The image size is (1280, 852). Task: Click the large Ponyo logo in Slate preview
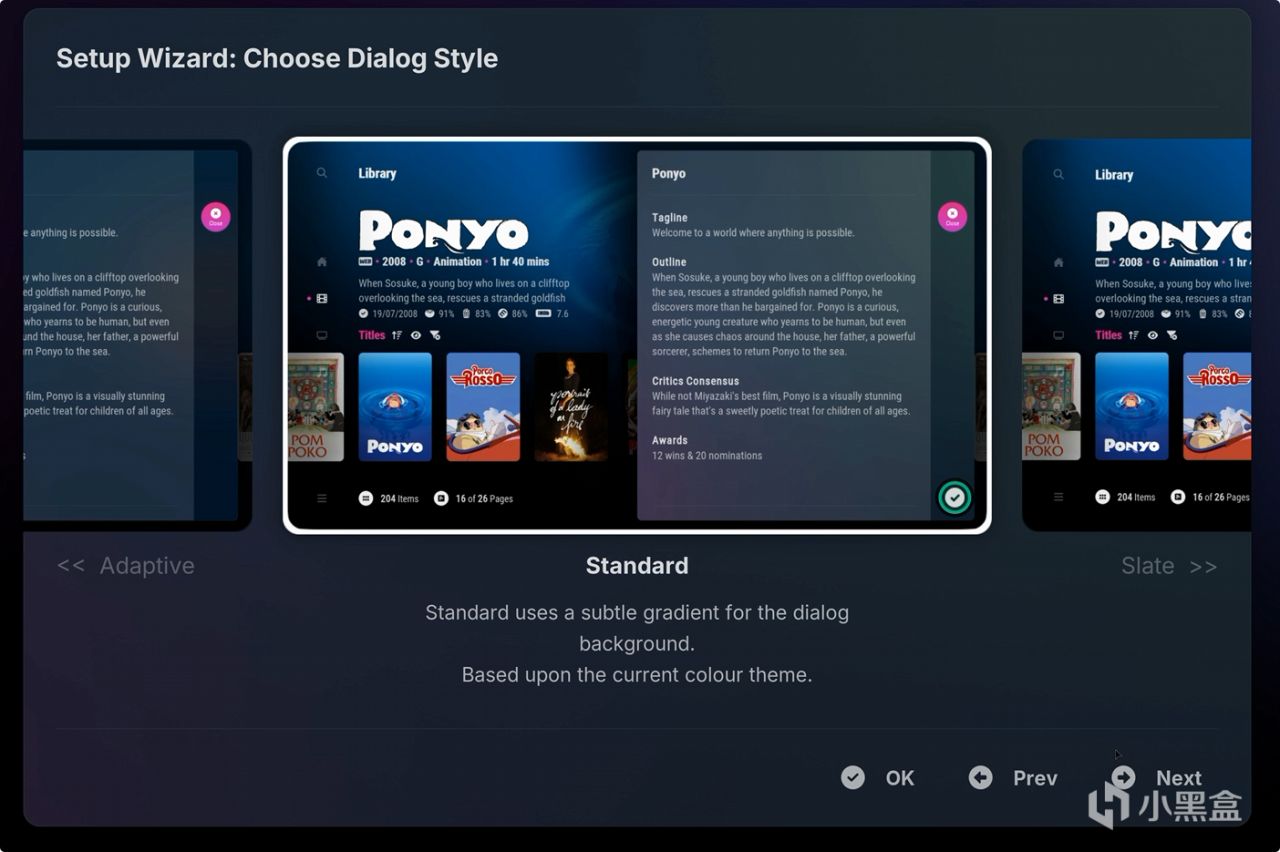coord(1173,231)
